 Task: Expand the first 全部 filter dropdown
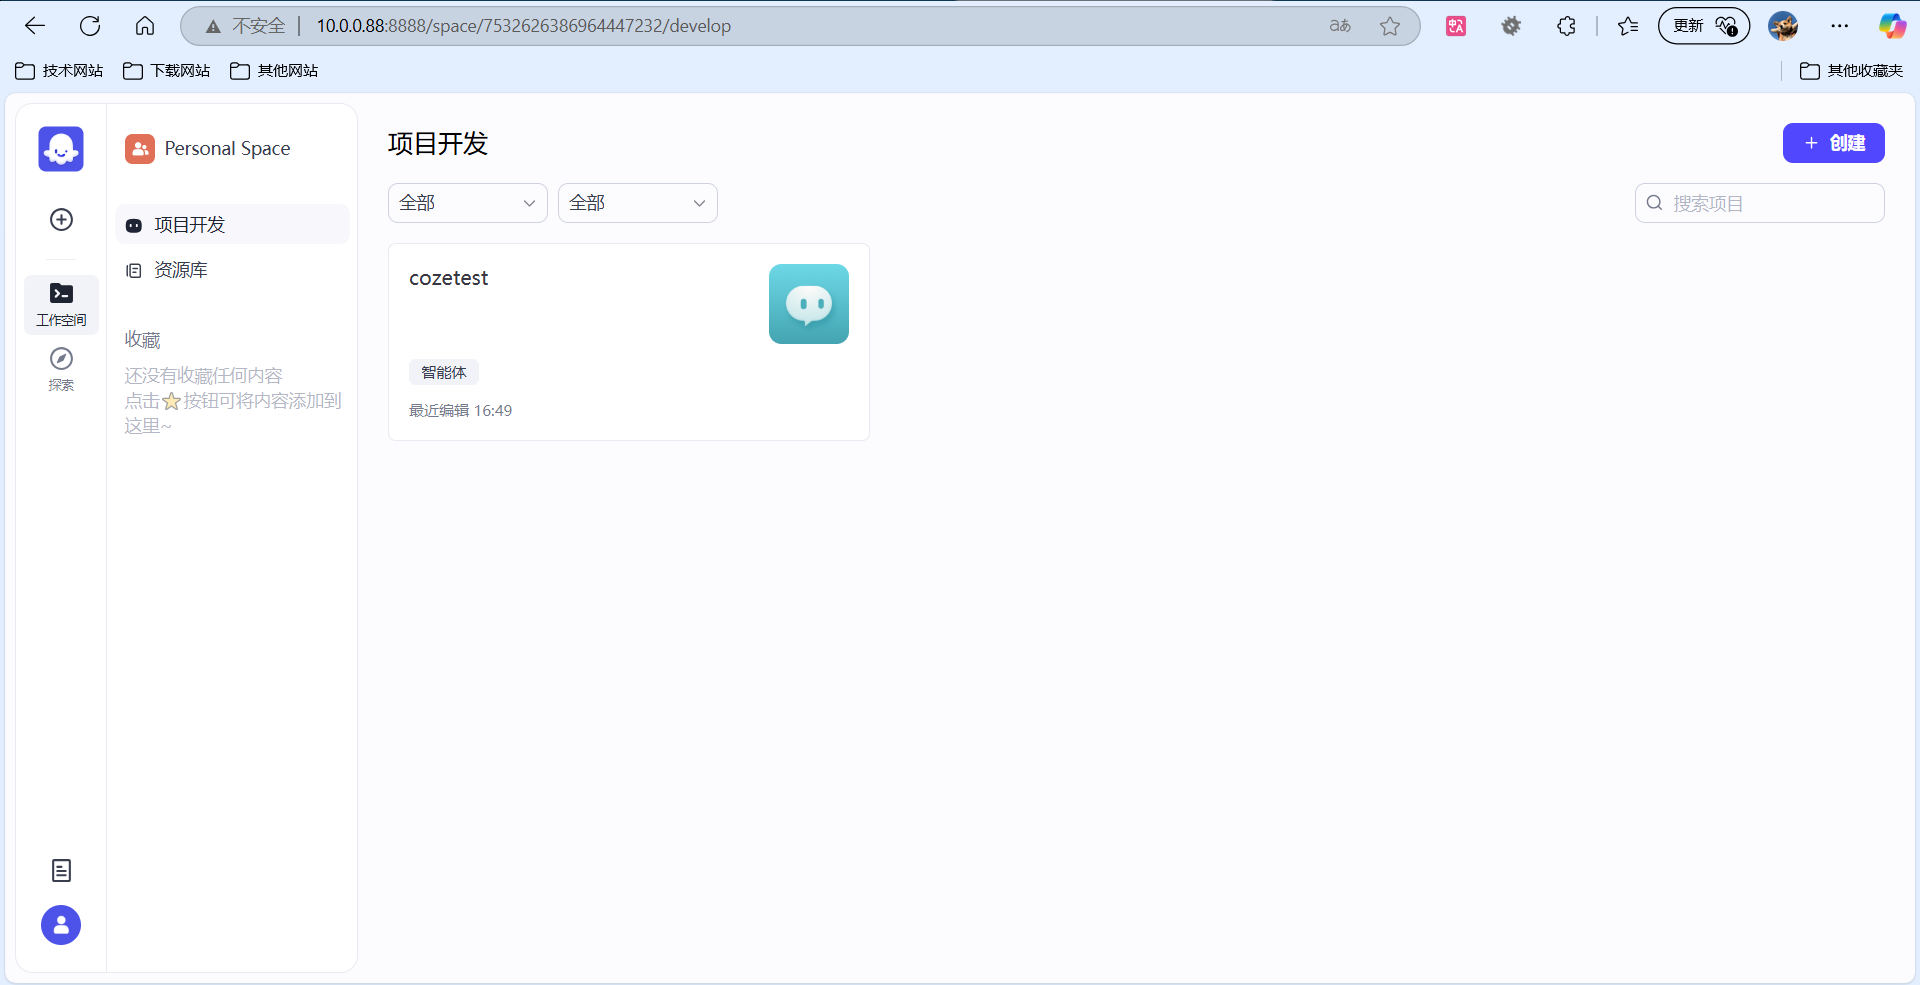[x=467, y=203]
